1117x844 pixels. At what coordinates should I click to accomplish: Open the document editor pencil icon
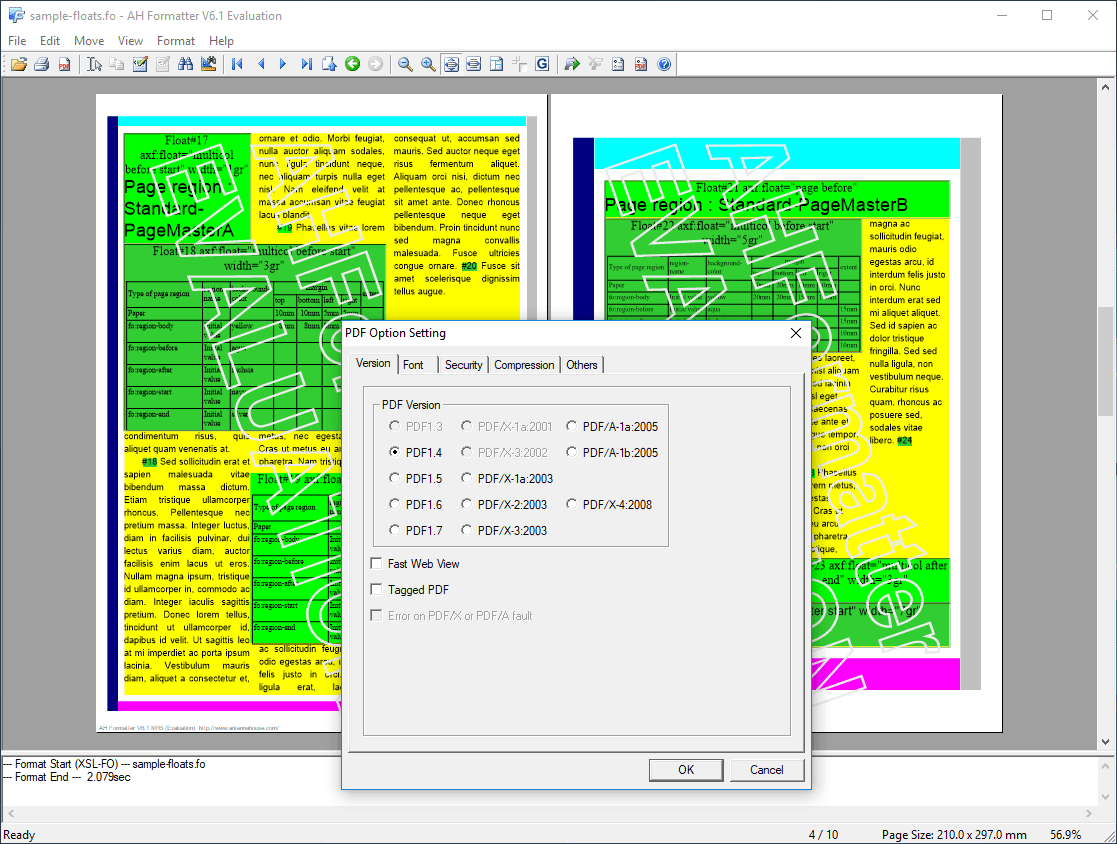(140, 64)
